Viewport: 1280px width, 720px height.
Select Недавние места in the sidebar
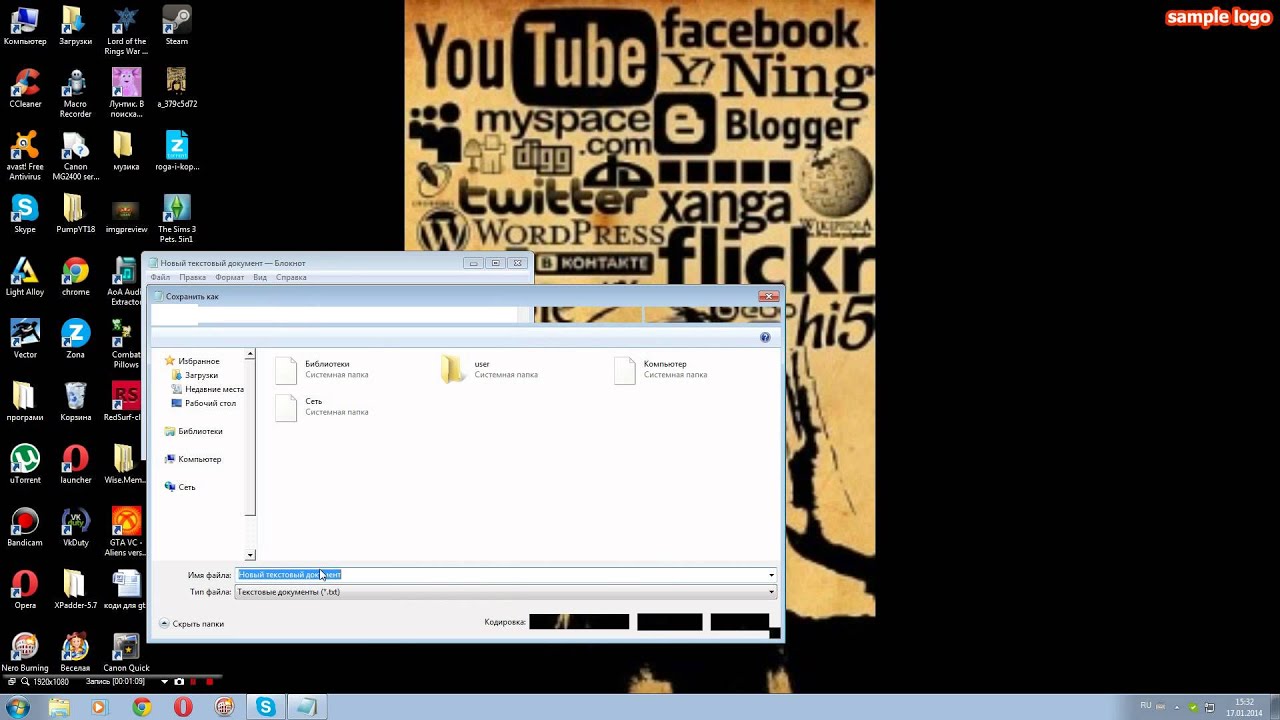[207, 389]
